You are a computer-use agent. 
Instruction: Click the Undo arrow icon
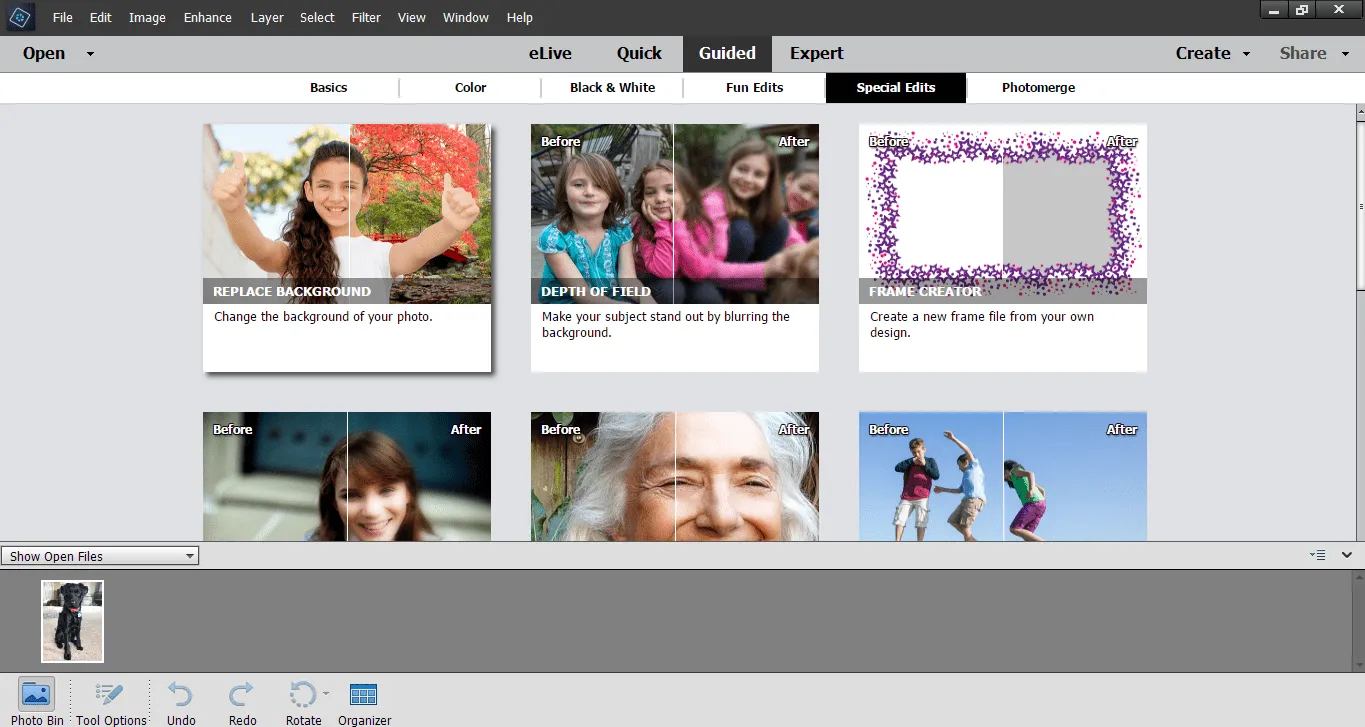[181, 695]
